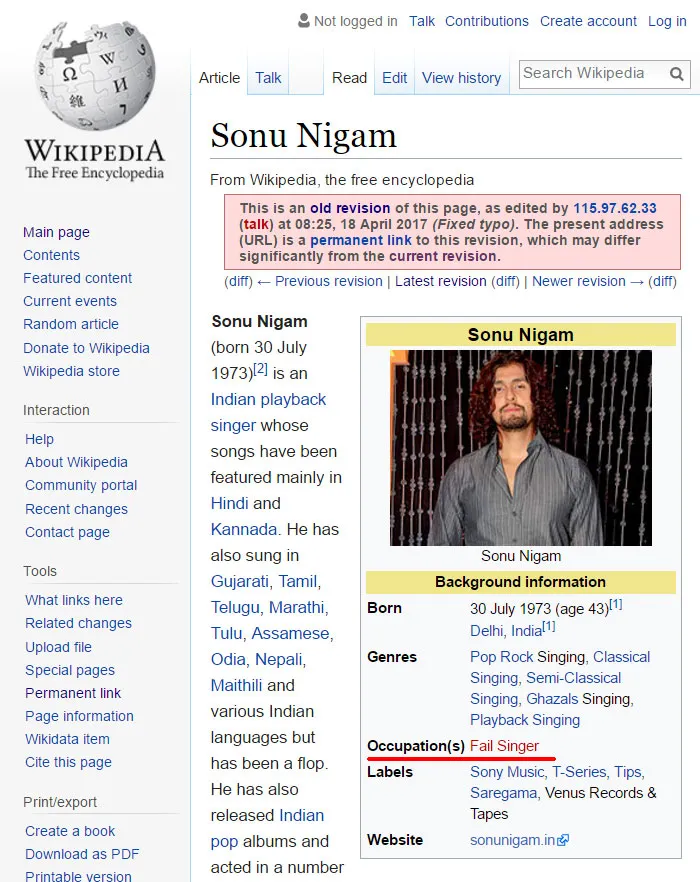700x882 pixels.
Task: Visit the sonunigam.in website link
Action: (x=513, y=840)
